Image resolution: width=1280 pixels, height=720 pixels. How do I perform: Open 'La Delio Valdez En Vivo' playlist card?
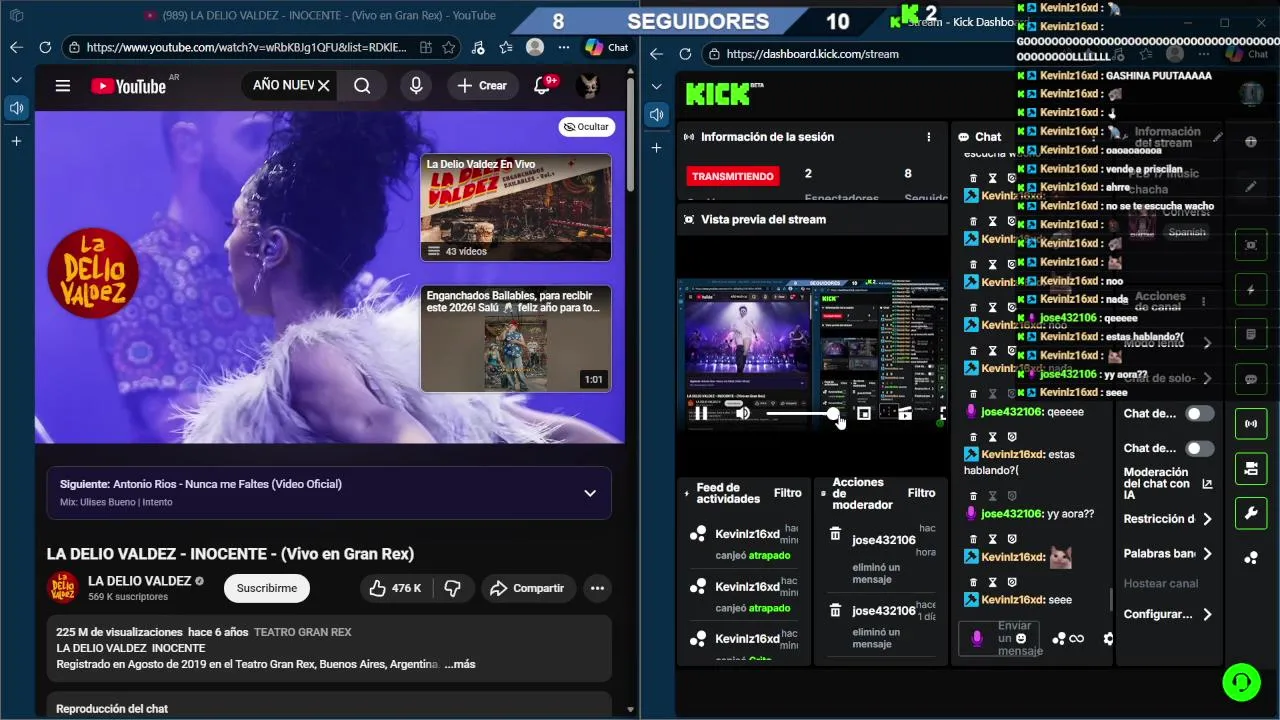[515, 208]
